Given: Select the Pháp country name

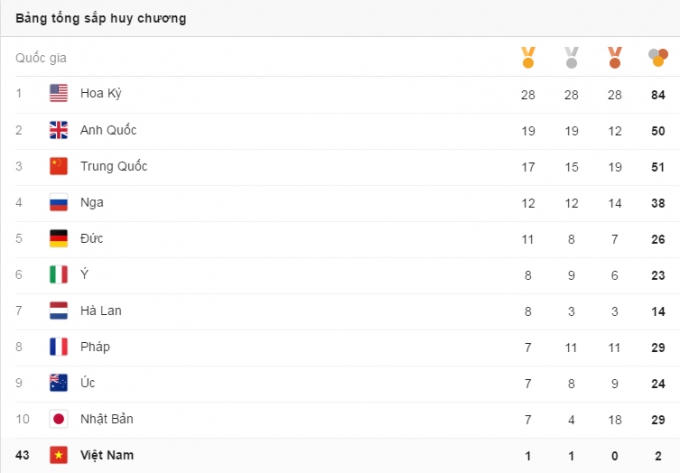Looking at the screenshot, I should pyautogui.click(x=95, y=347).
